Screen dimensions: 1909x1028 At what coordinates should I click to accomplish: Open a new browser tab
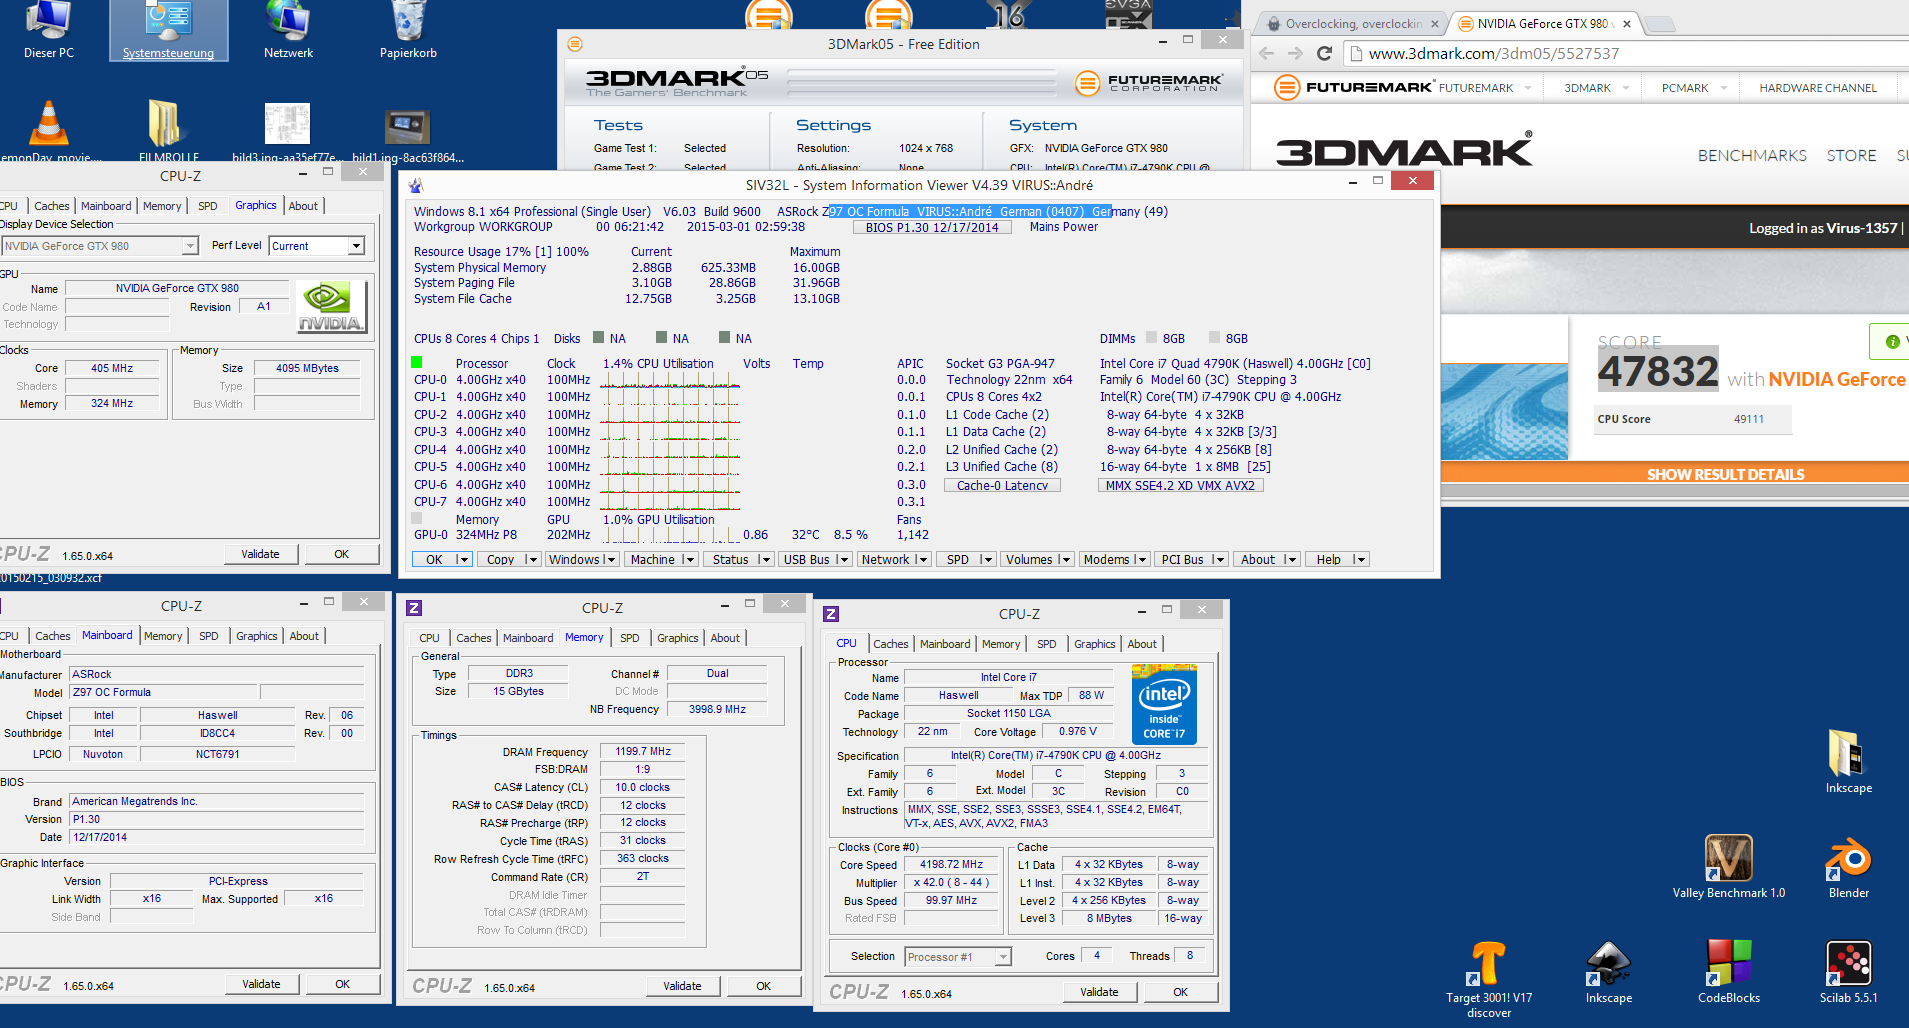pos(1659,24)
